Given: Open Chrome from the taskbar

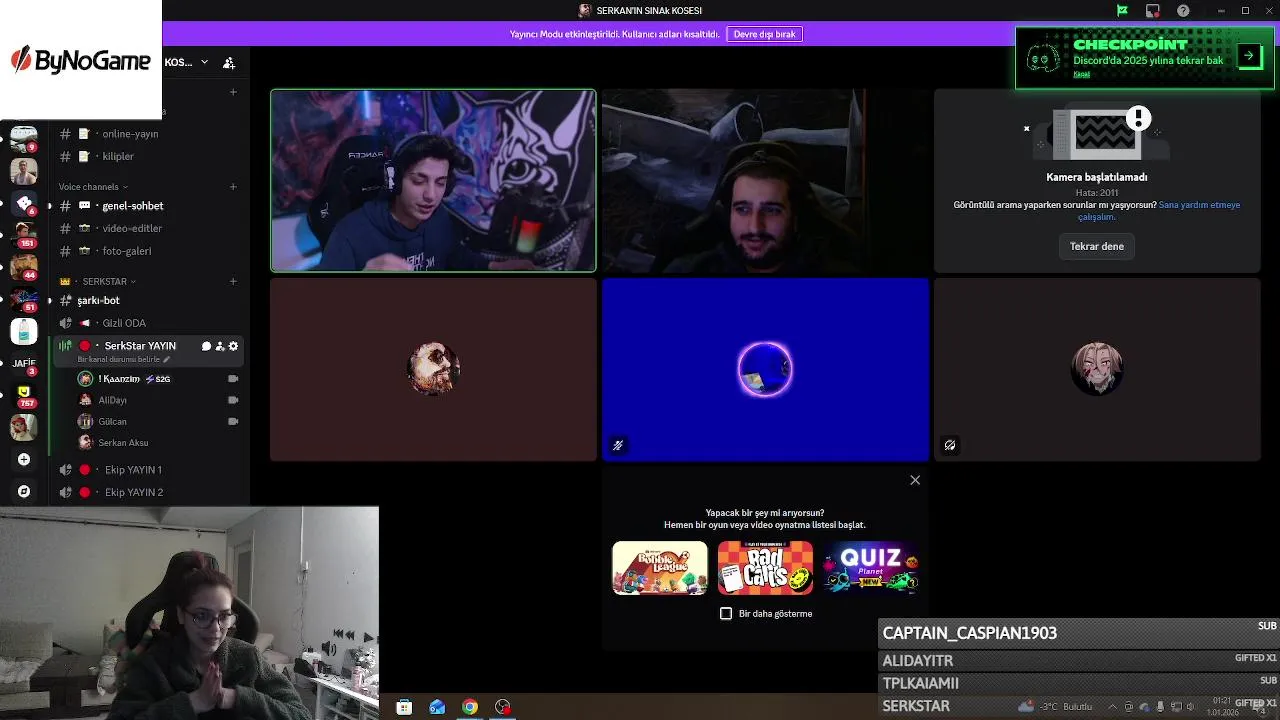Looking at the screenshot, I should coord(470,707).
